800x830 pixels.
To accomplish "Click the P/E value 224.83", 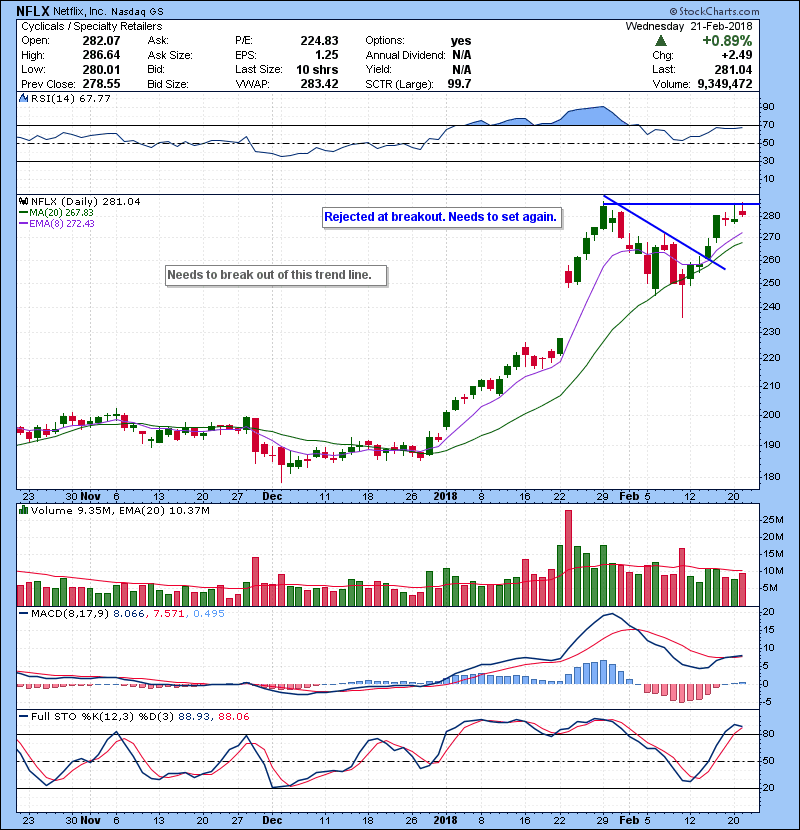I will (x=319, y=41).
